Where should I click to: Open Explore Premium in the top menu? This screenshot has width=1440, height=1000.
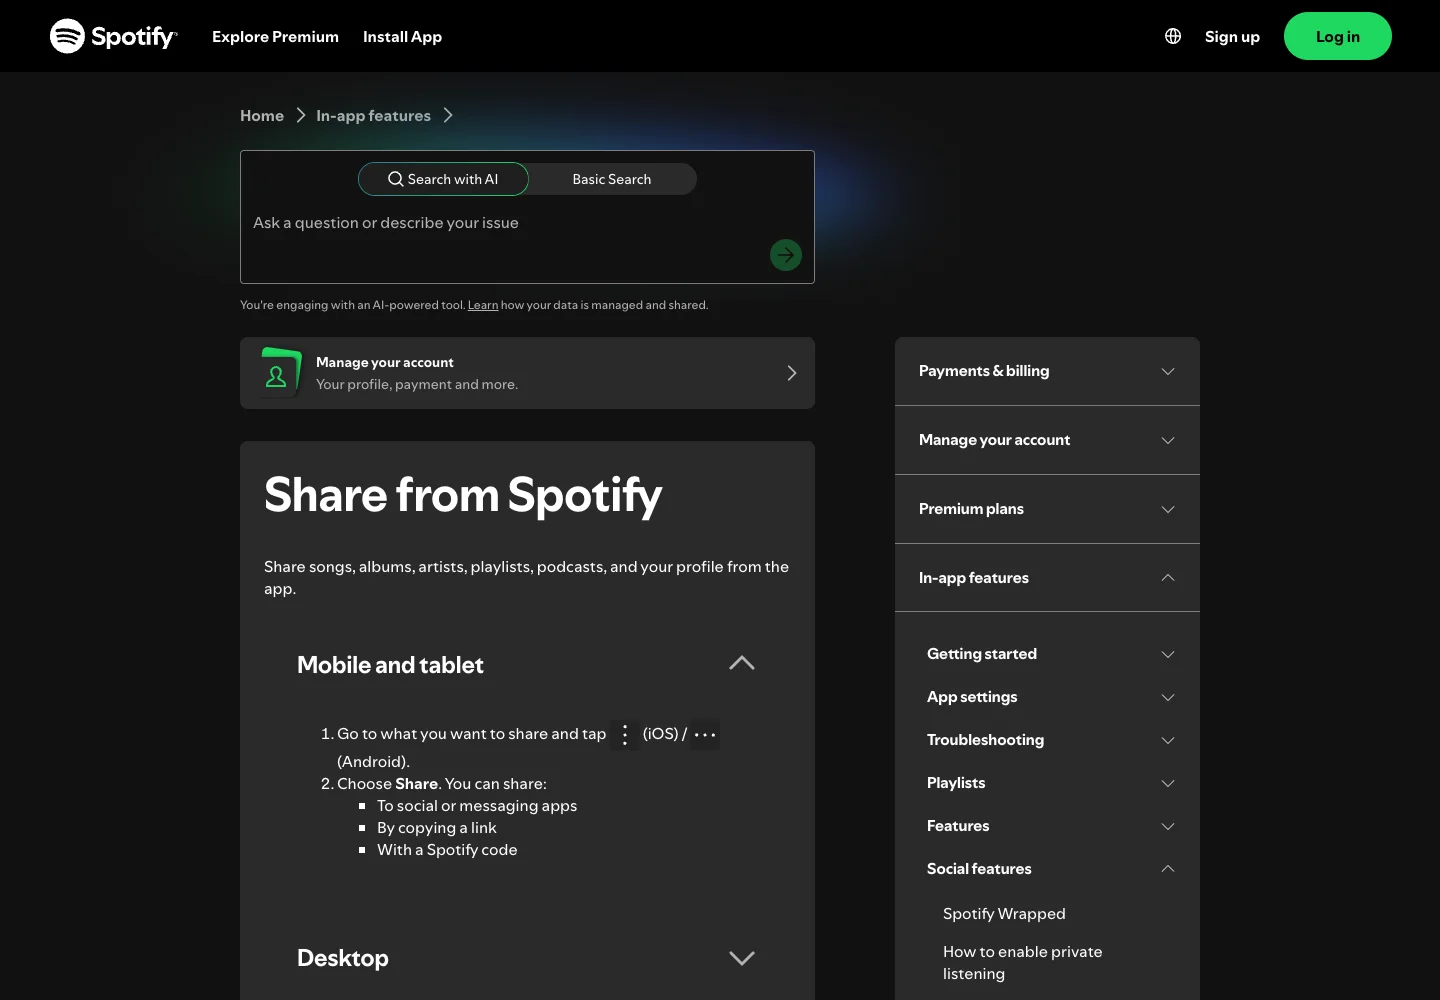pyautogui.click(x=275, y=36)
